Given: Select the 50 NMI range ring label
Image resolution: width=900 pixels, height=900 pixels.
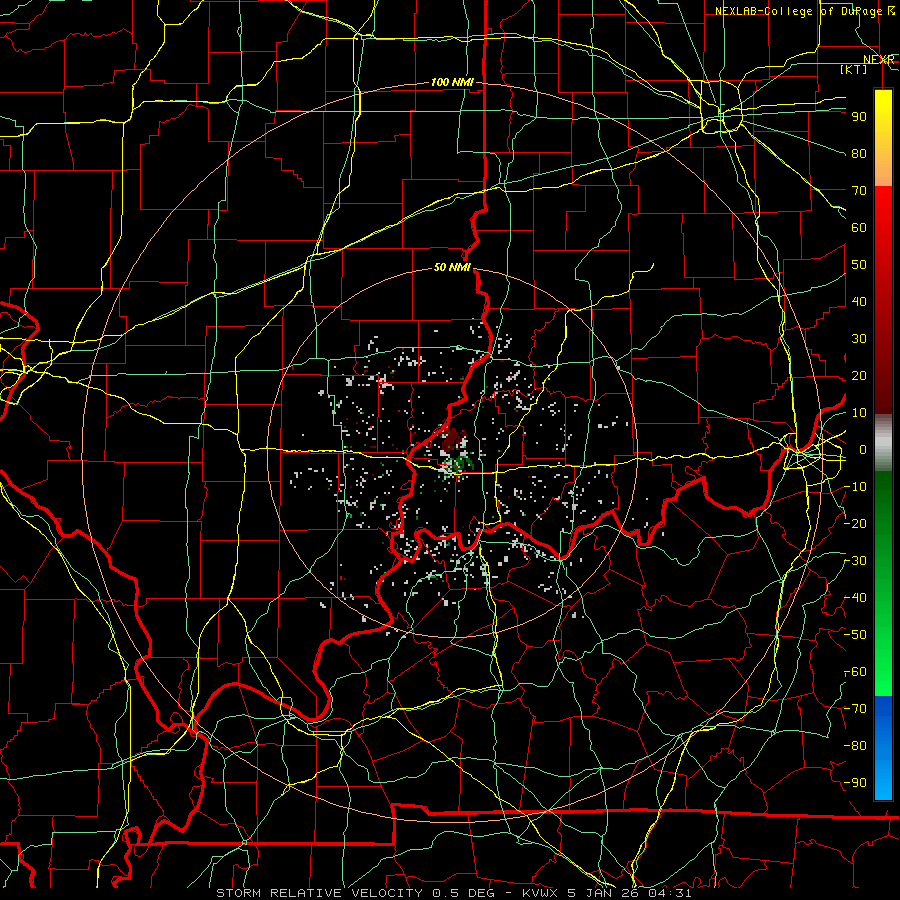Looking at the screenshot, I should click(x=452, y=267).
